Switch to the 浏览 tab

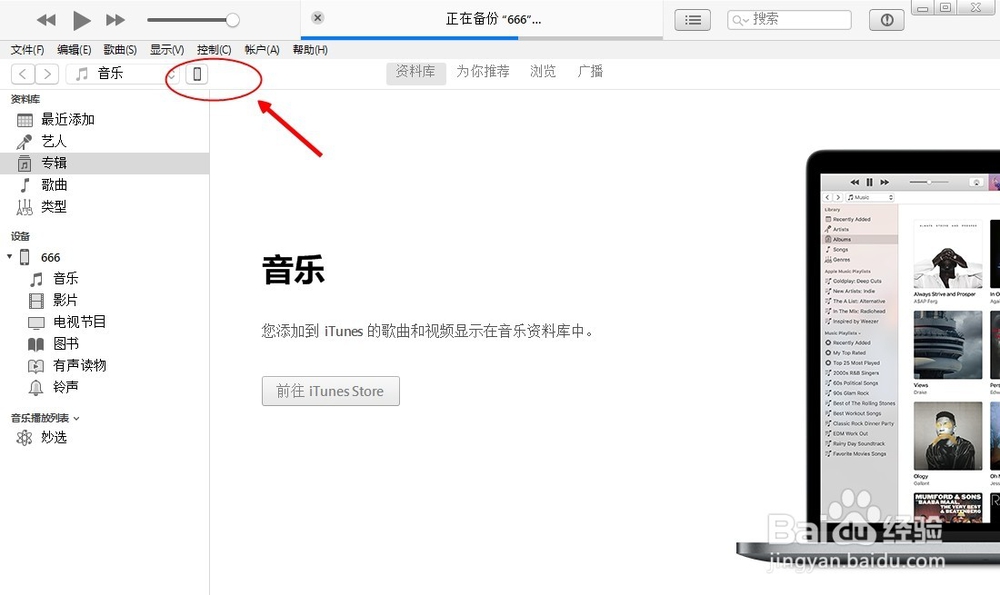tap(543, 71)
